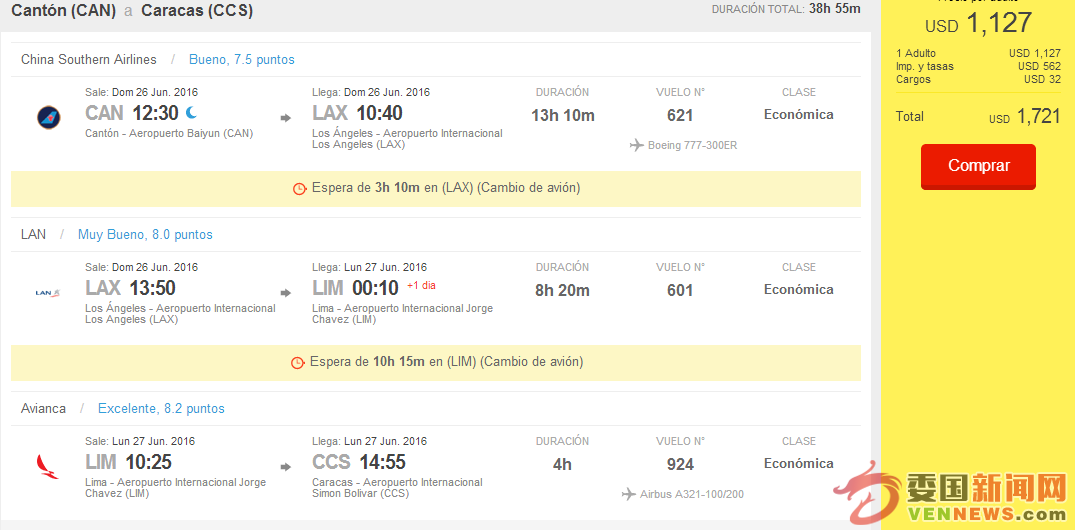Open the Excelente, 8.2 puntos rating link
This screenshot has height=530, width=1075.
(x=161, y=409)
